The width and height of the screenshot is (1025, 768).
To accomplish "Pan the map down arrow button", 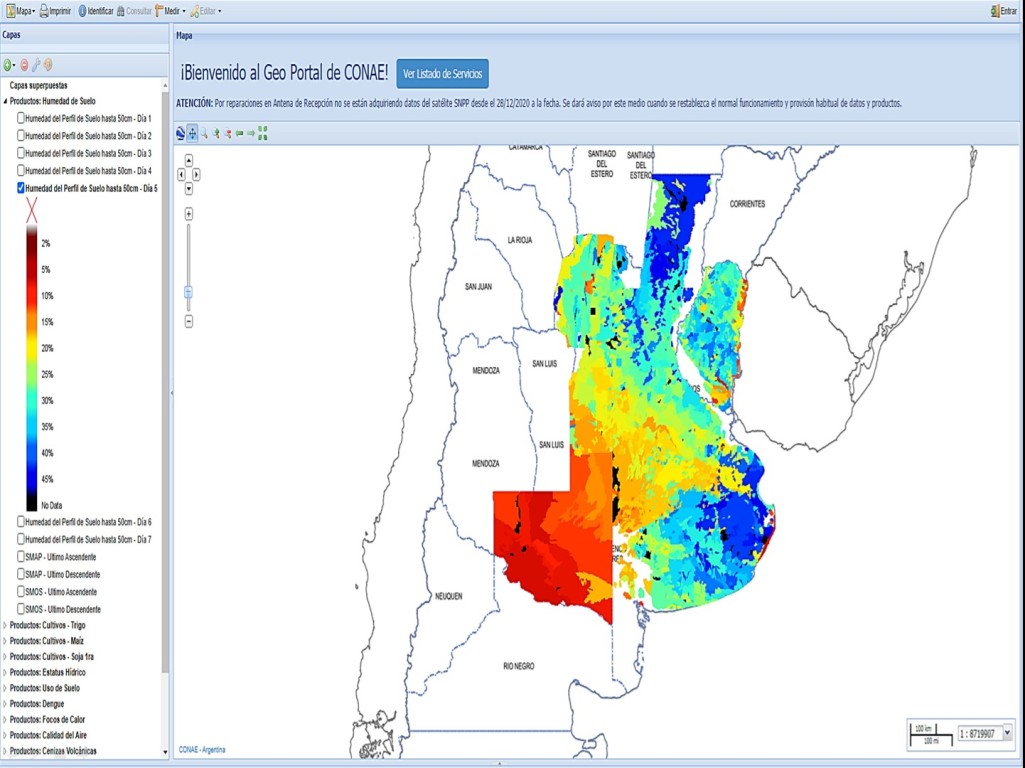I will [x=189, y=189].
